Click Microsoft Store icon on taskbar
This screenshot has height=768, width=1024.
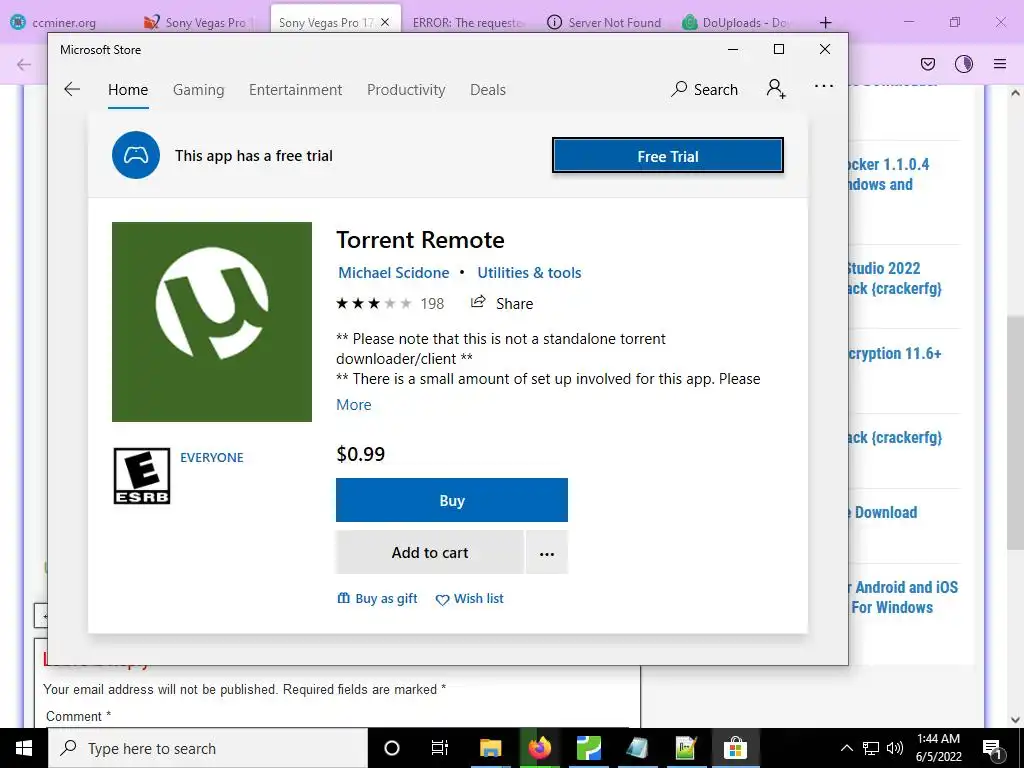735,748
